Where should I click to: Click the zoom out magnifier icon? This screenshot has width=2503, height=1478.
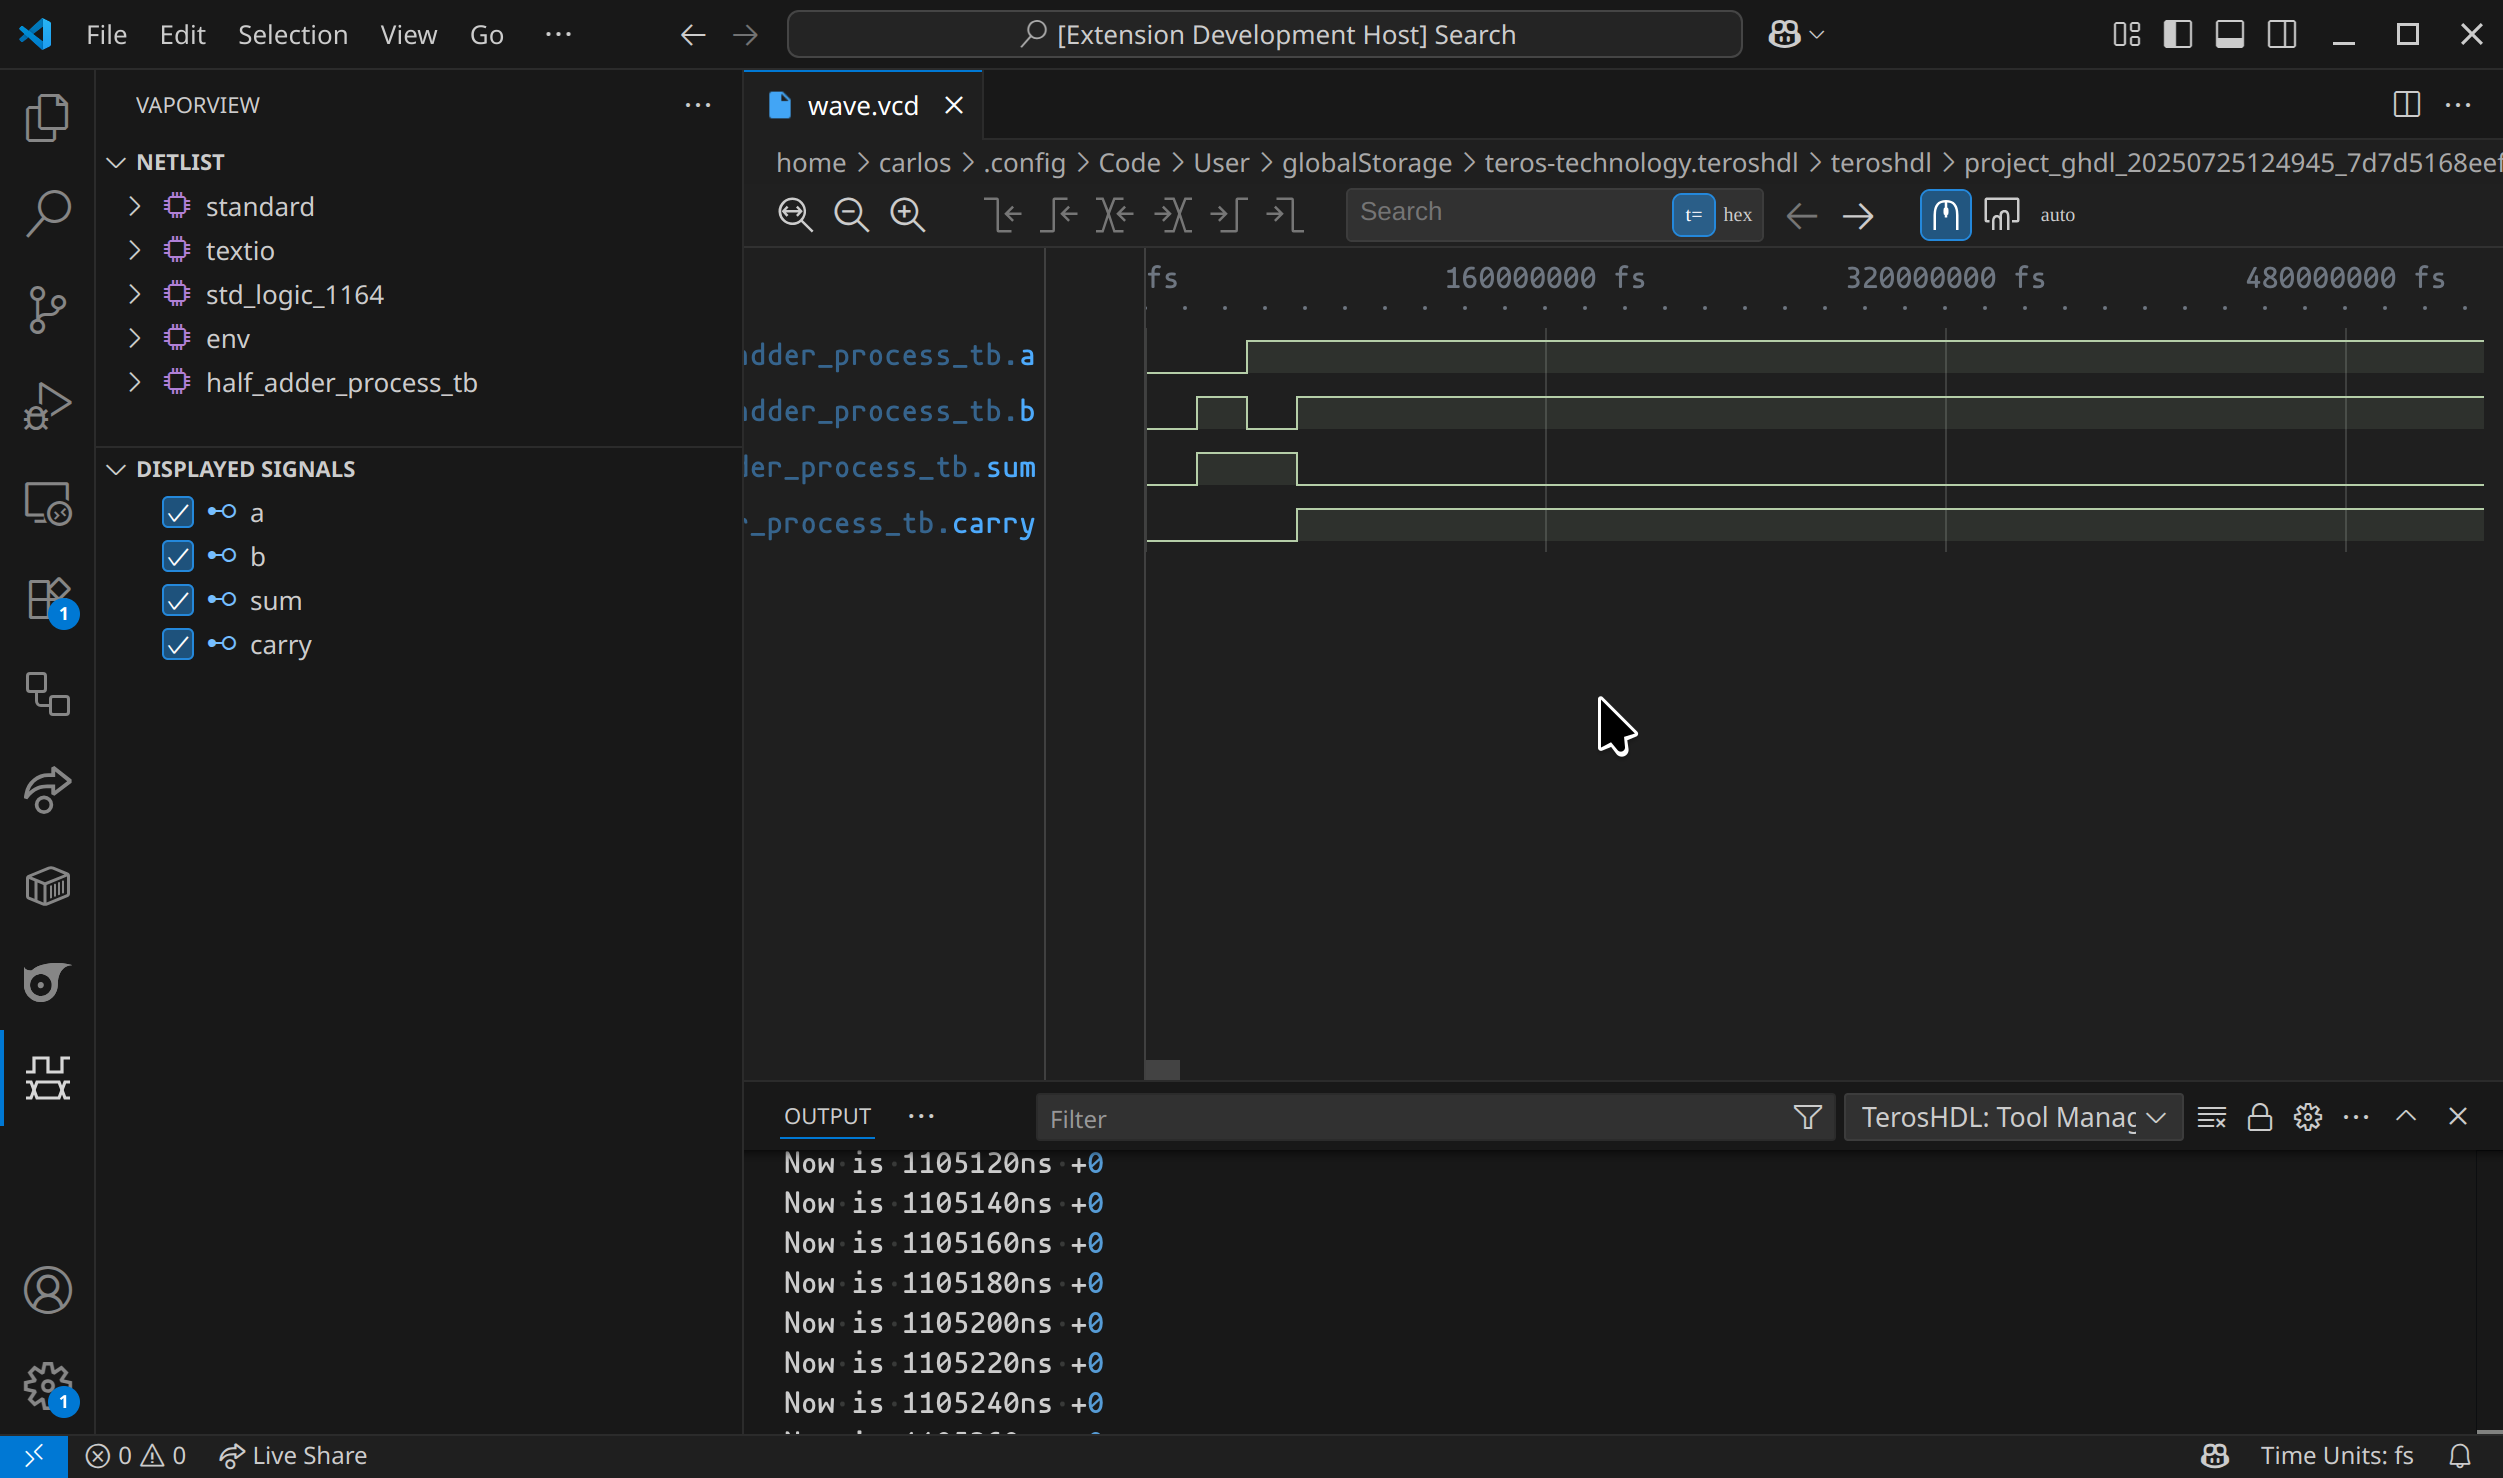click(x=852, y=215)
